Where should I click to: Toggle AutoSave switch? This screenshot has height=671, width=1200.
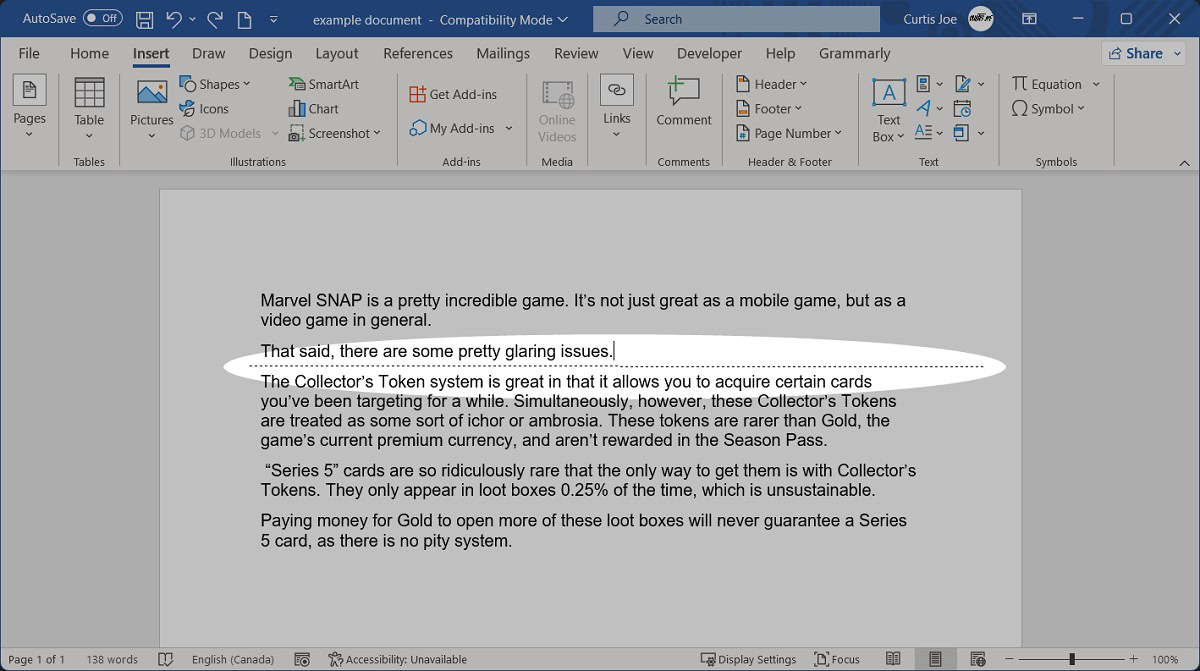pyautogui.click(x=102, y=18)
